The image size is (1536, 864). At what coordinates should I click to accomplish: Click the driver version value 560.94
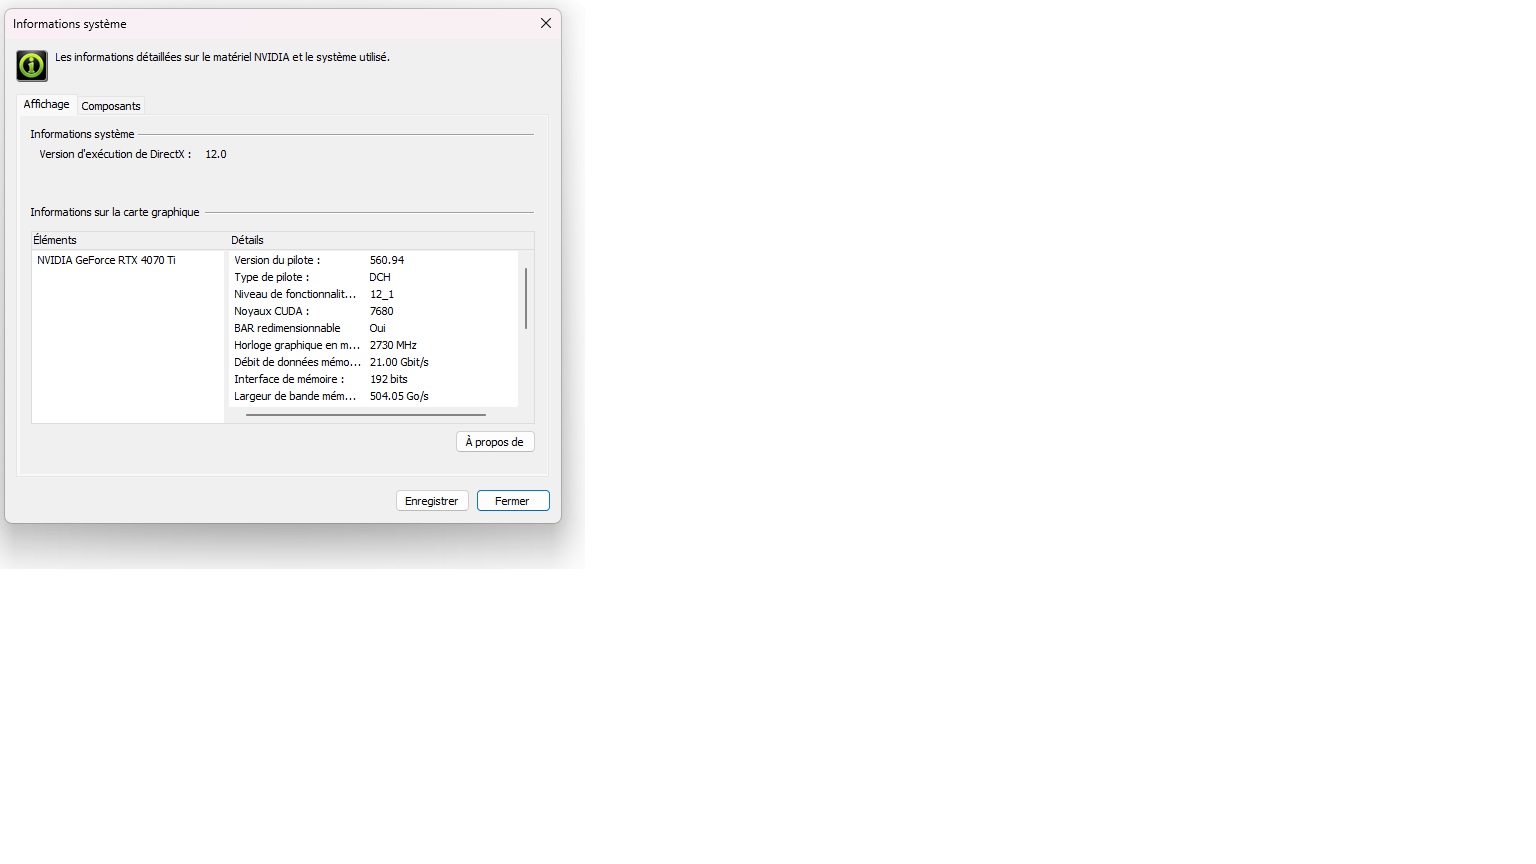tap(387, 260)
